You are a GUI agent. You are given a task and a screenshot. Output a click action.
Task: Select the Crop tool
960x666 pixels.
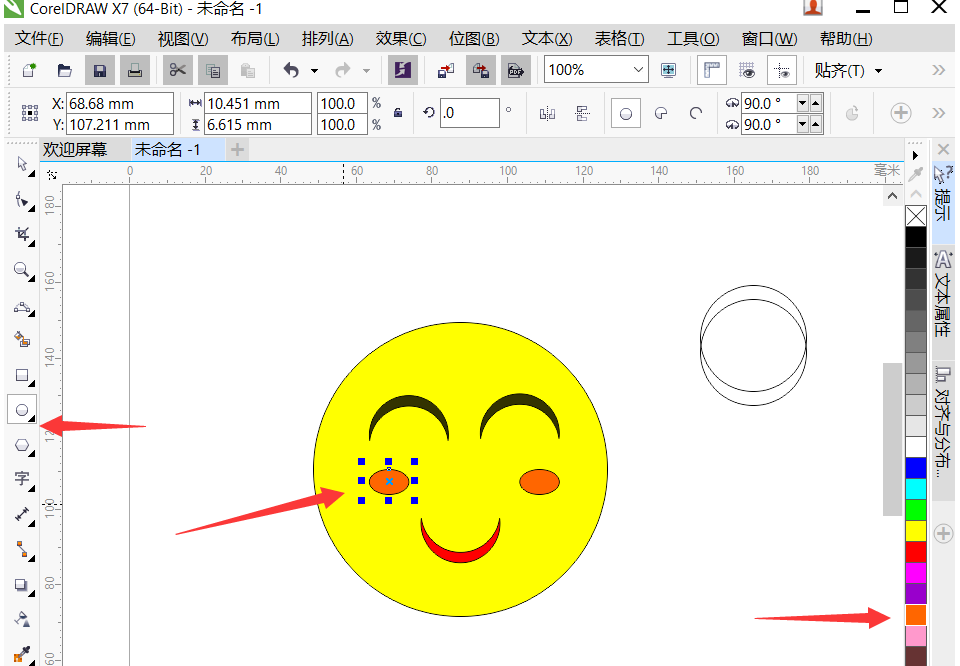point(22,235)
